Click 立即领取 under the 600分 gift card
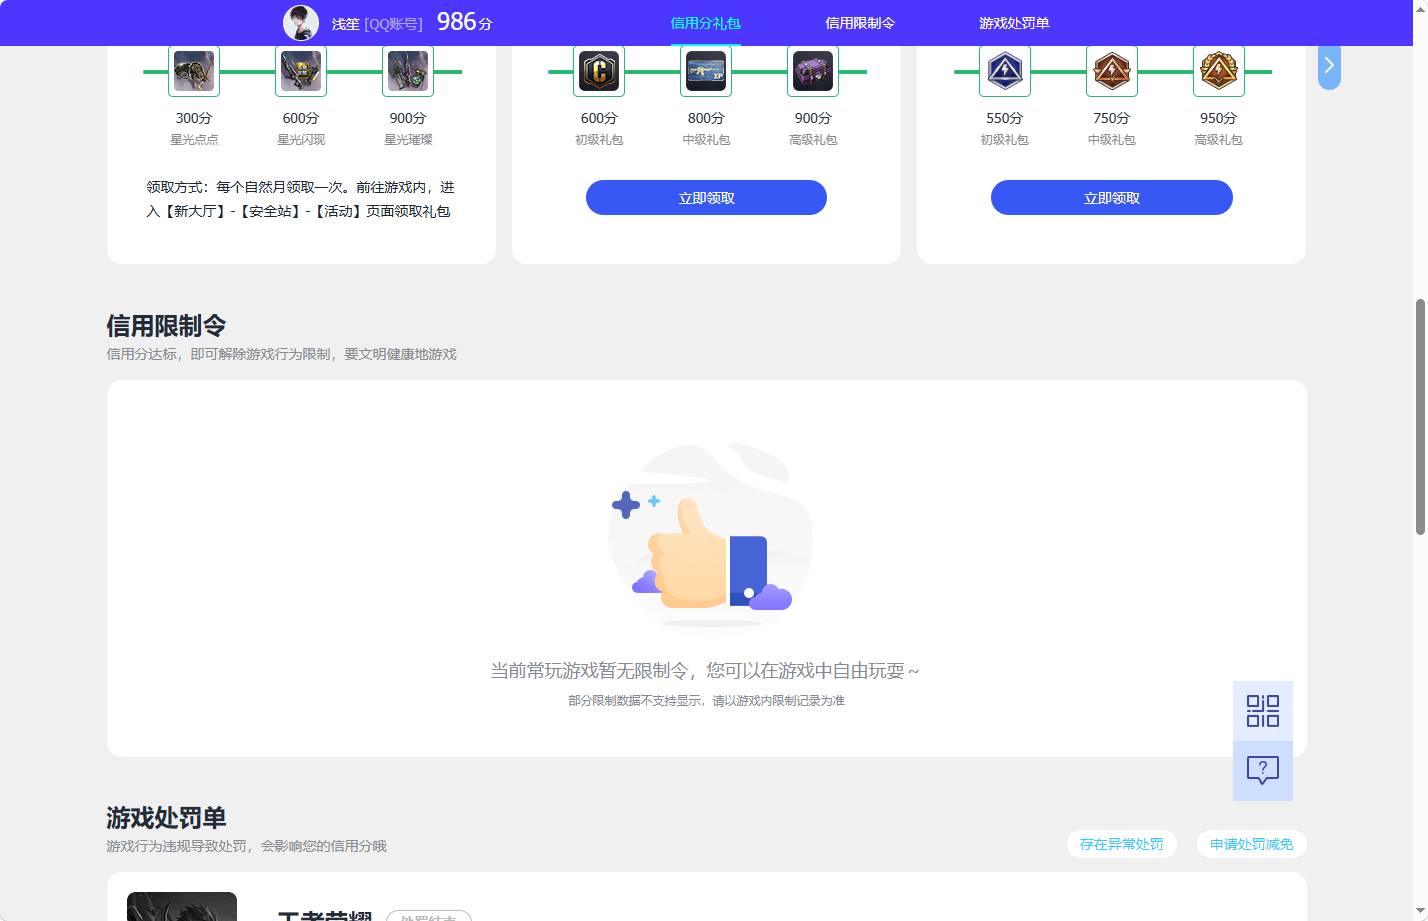 (706, 197)
